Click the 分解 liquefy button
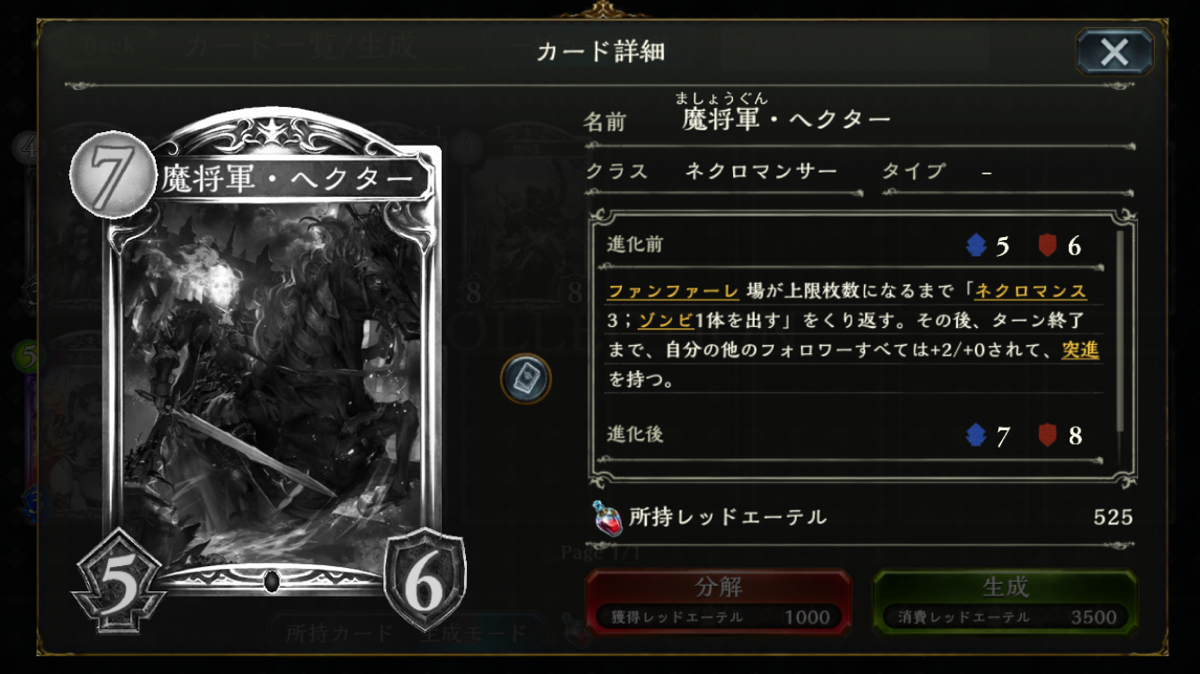The width and height of the screenshot is (1200, 674). coord(718,602)
